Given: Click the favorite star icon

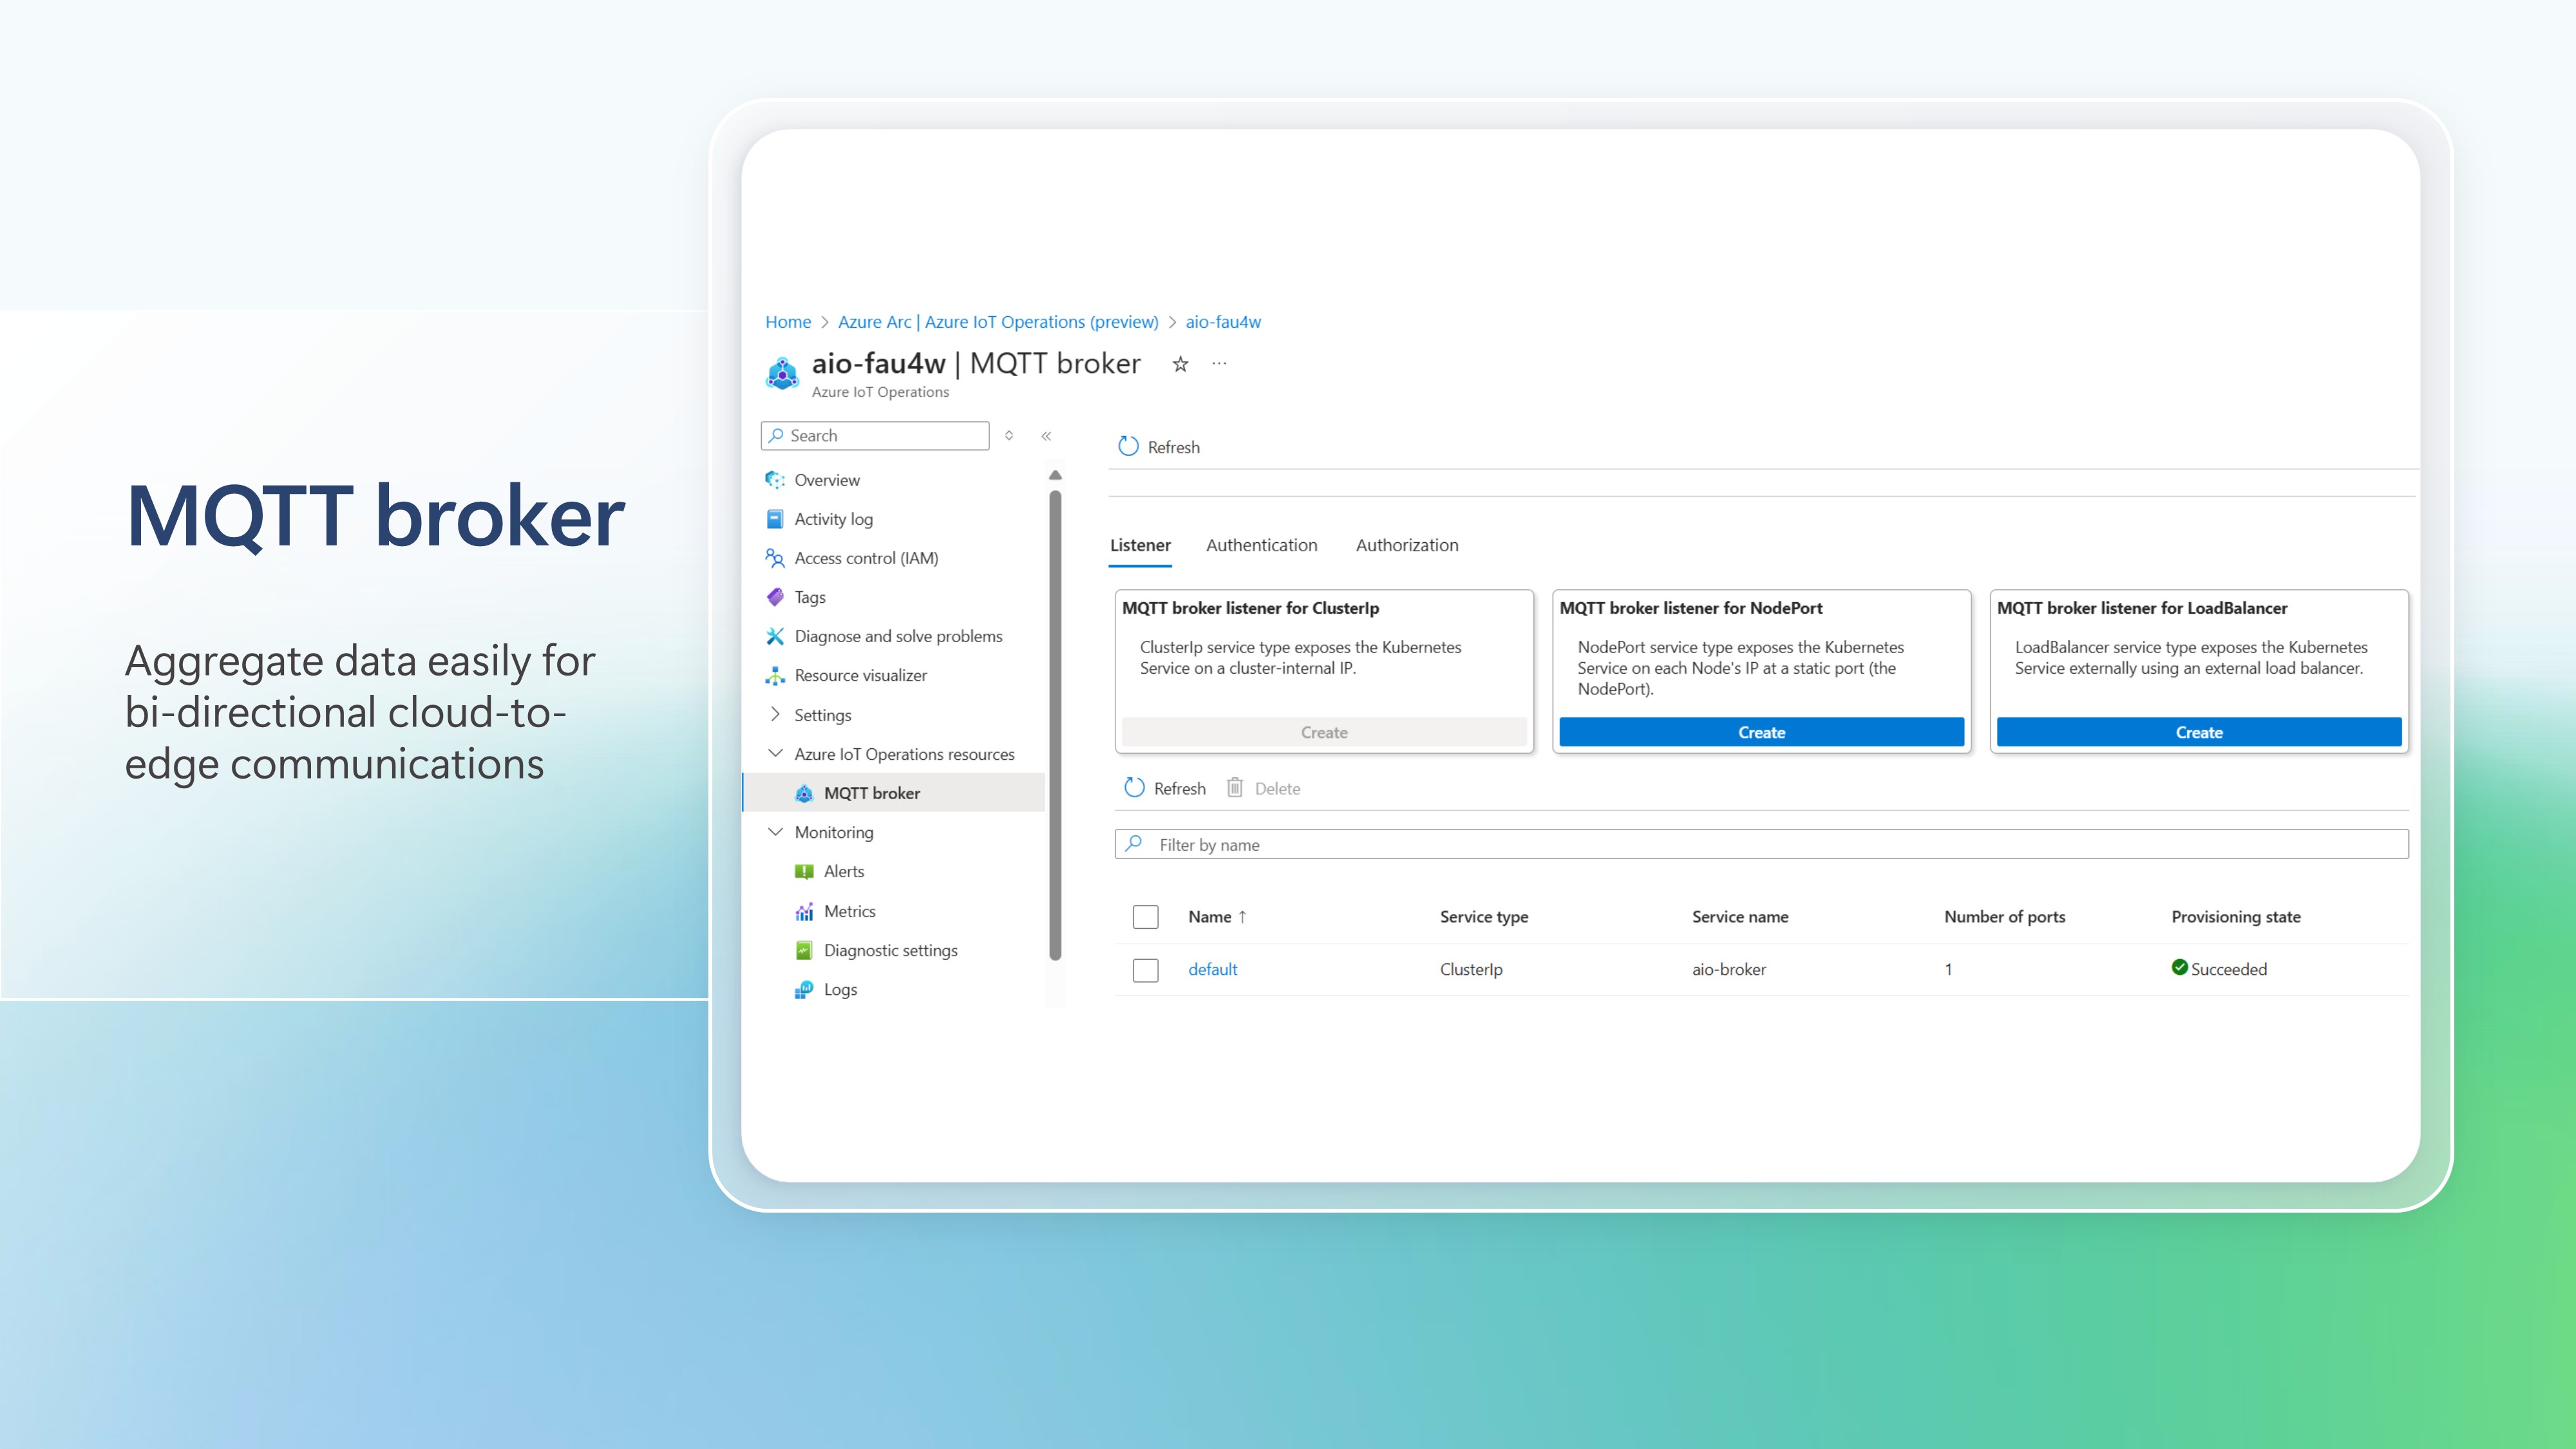Looking at the screenshot, I should coord(1180,364).
